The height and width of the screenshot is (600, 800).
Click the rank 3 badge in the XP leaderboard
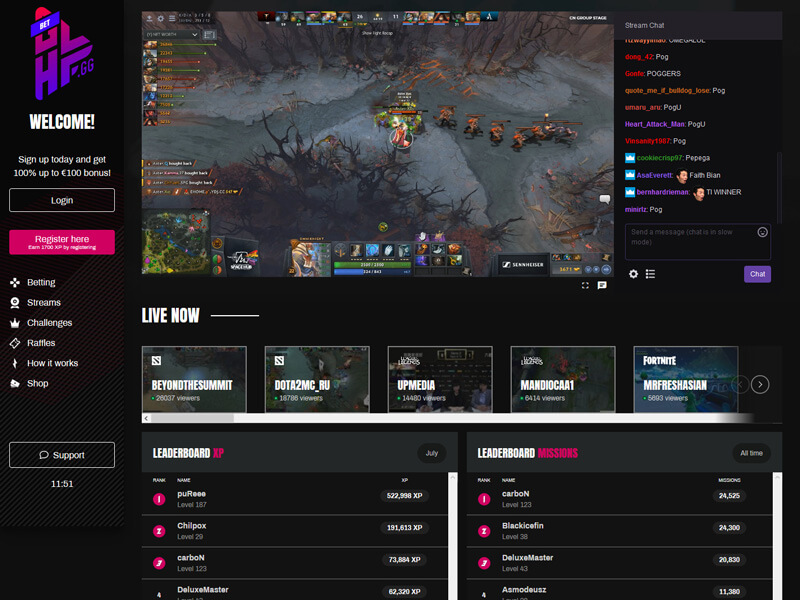(x=159, y=563)
